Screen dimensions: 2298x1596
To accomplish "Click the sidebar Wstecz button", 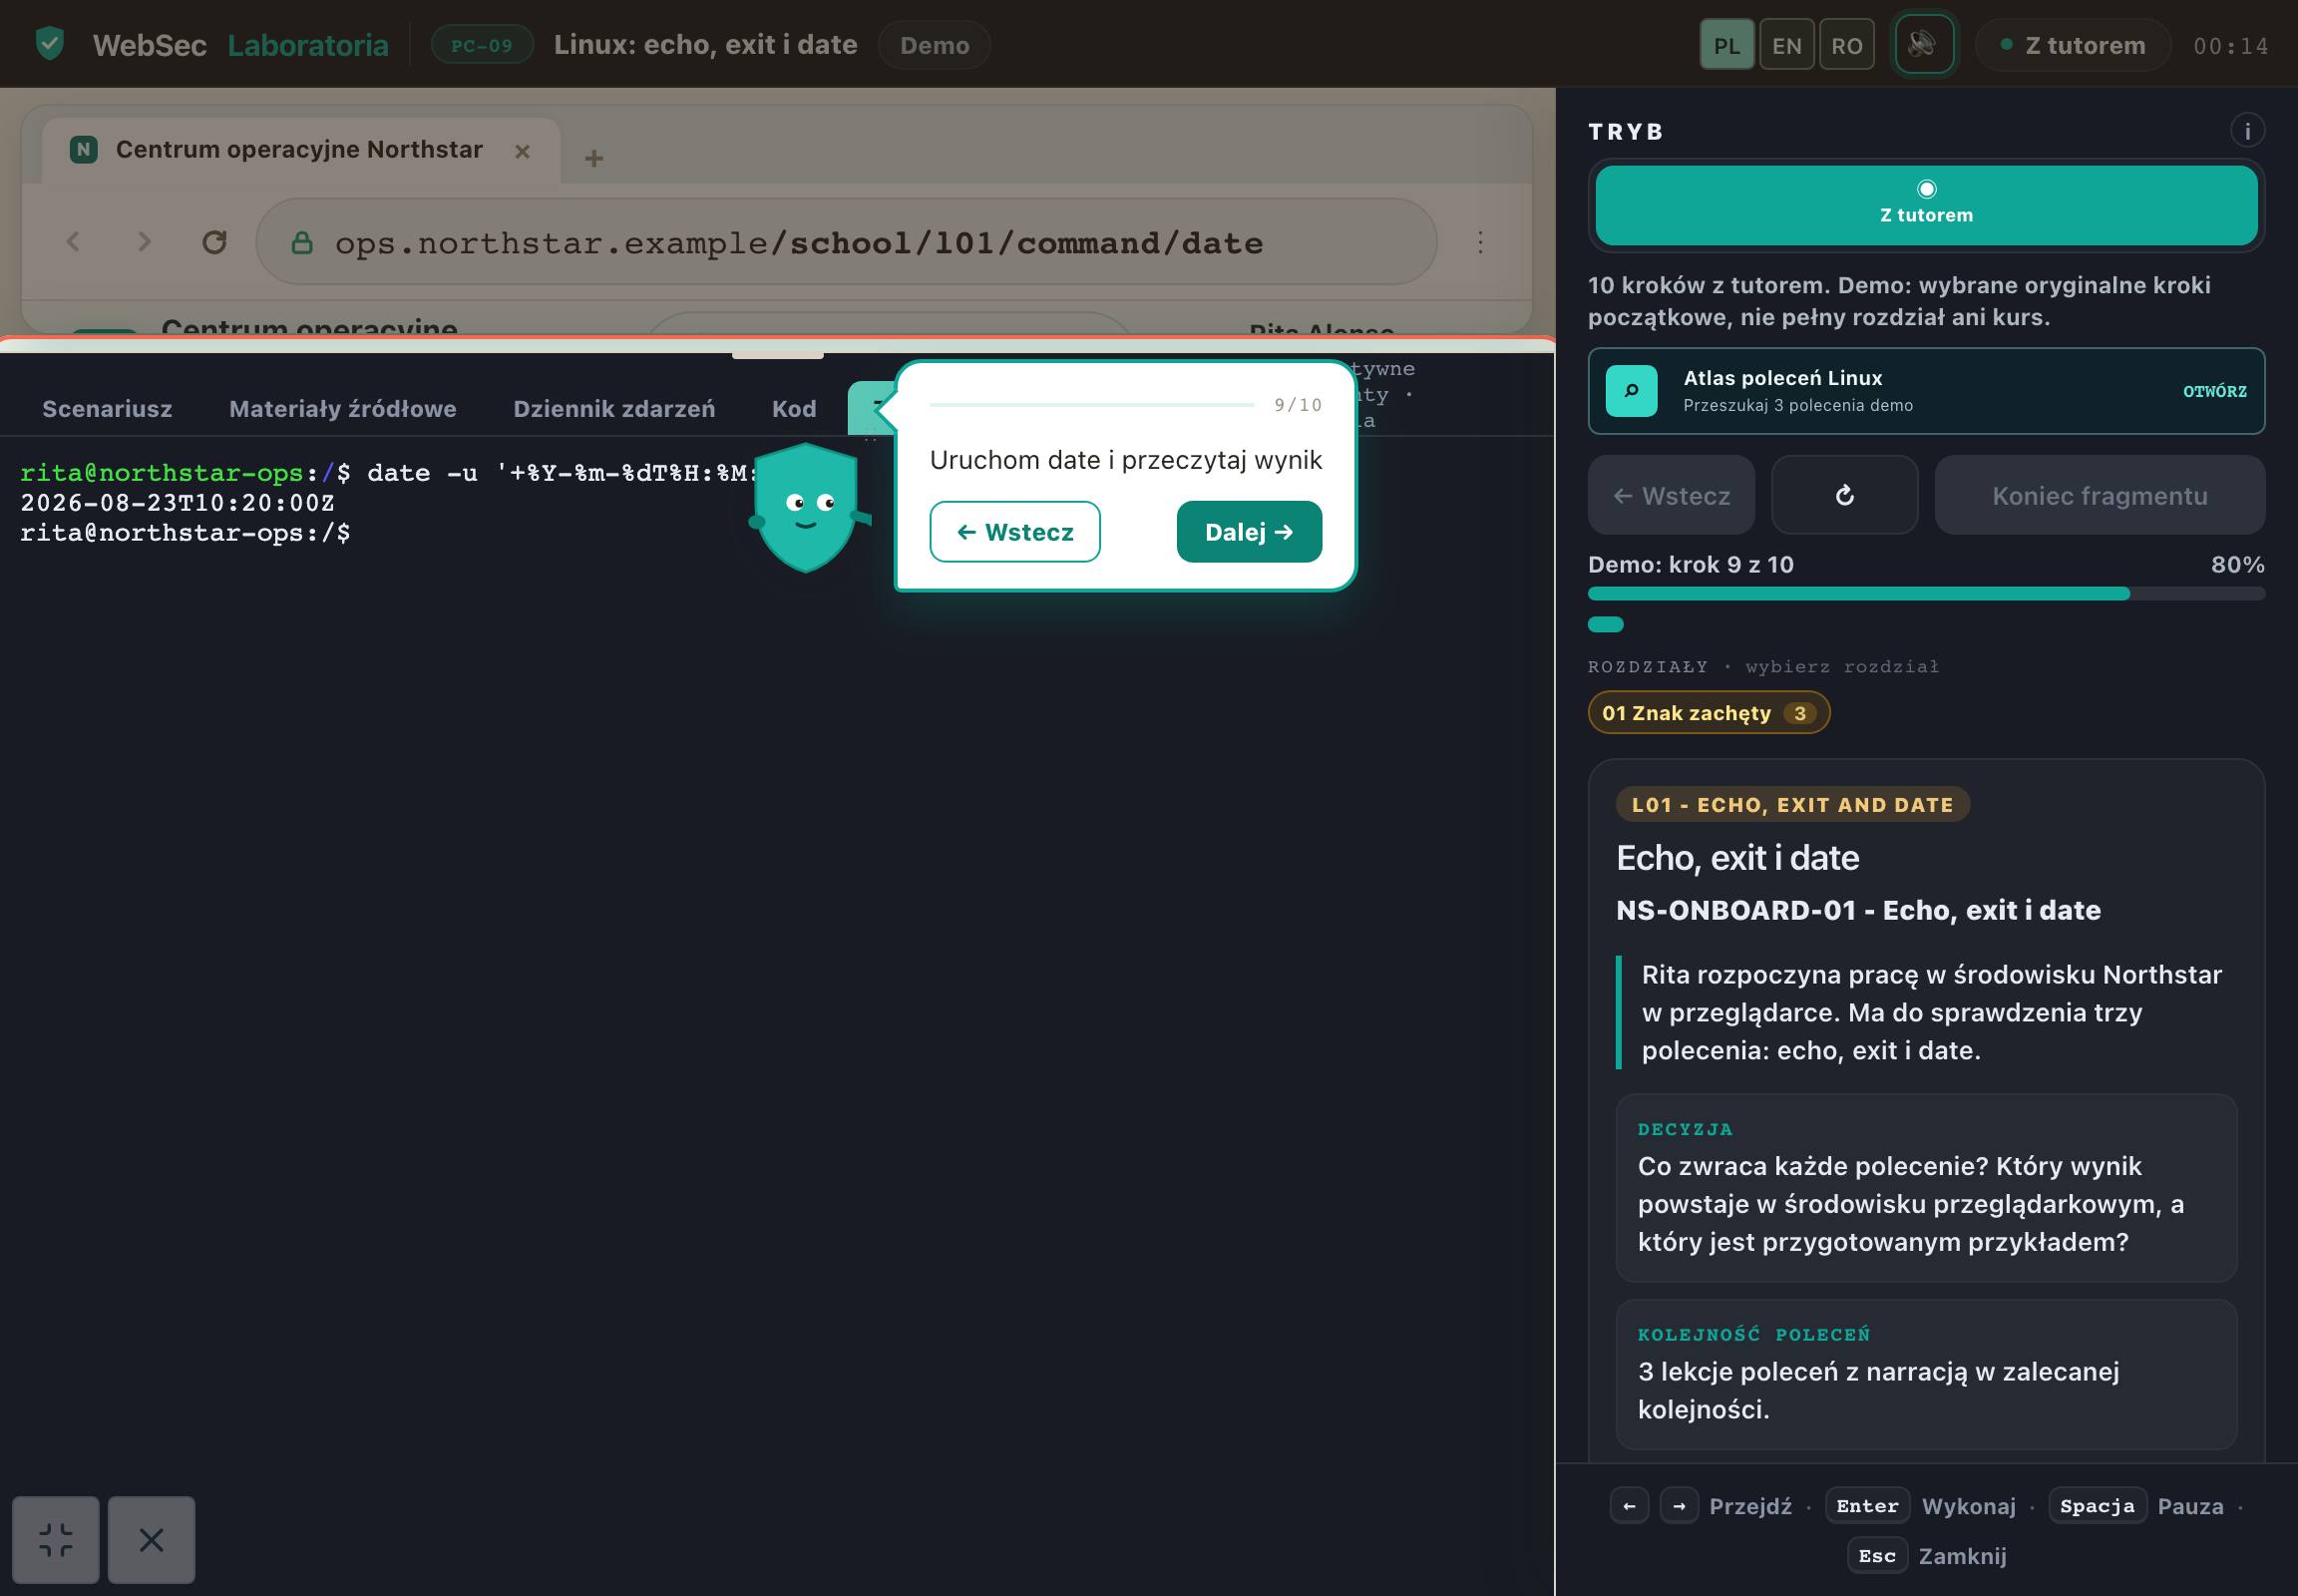I will (1670, 495).
